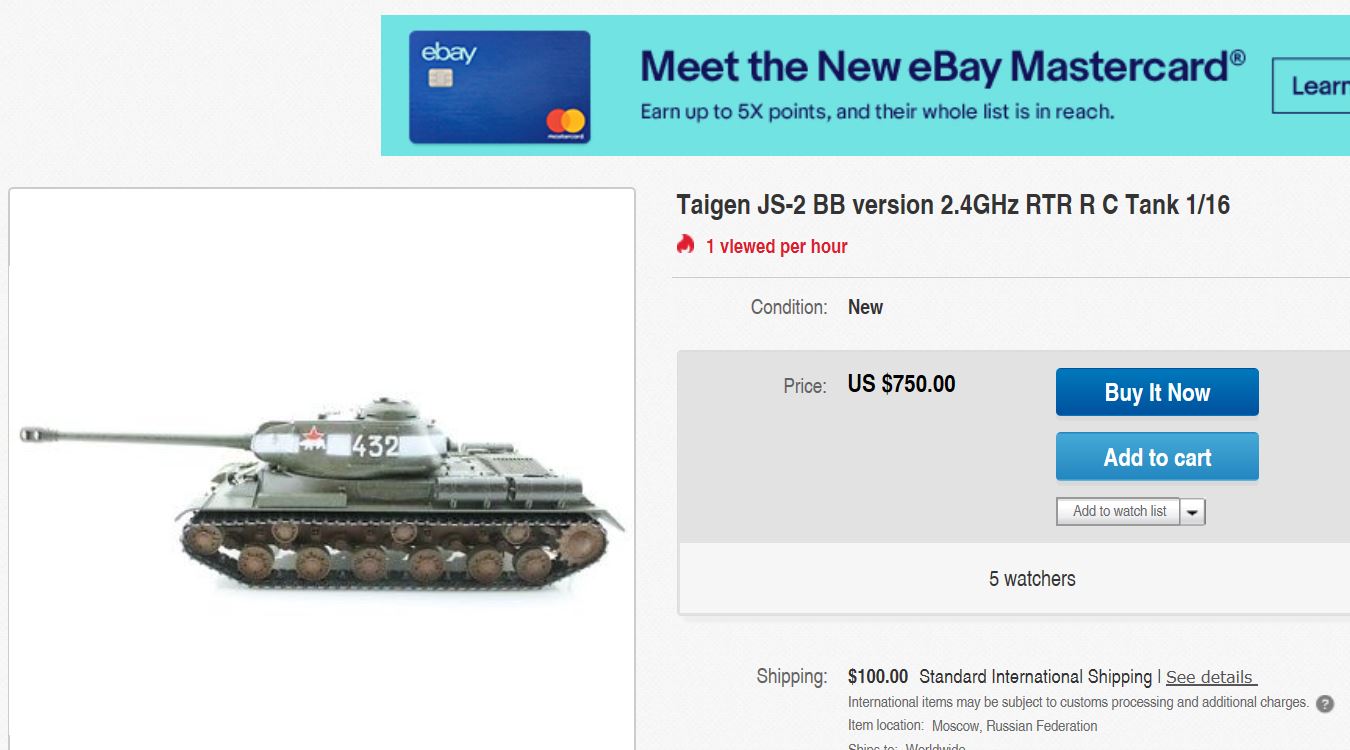This screenshot has height=750, width=1350.
Task: Click Add to watch list
Action: pyautogui.click(x=1119, y=511)
